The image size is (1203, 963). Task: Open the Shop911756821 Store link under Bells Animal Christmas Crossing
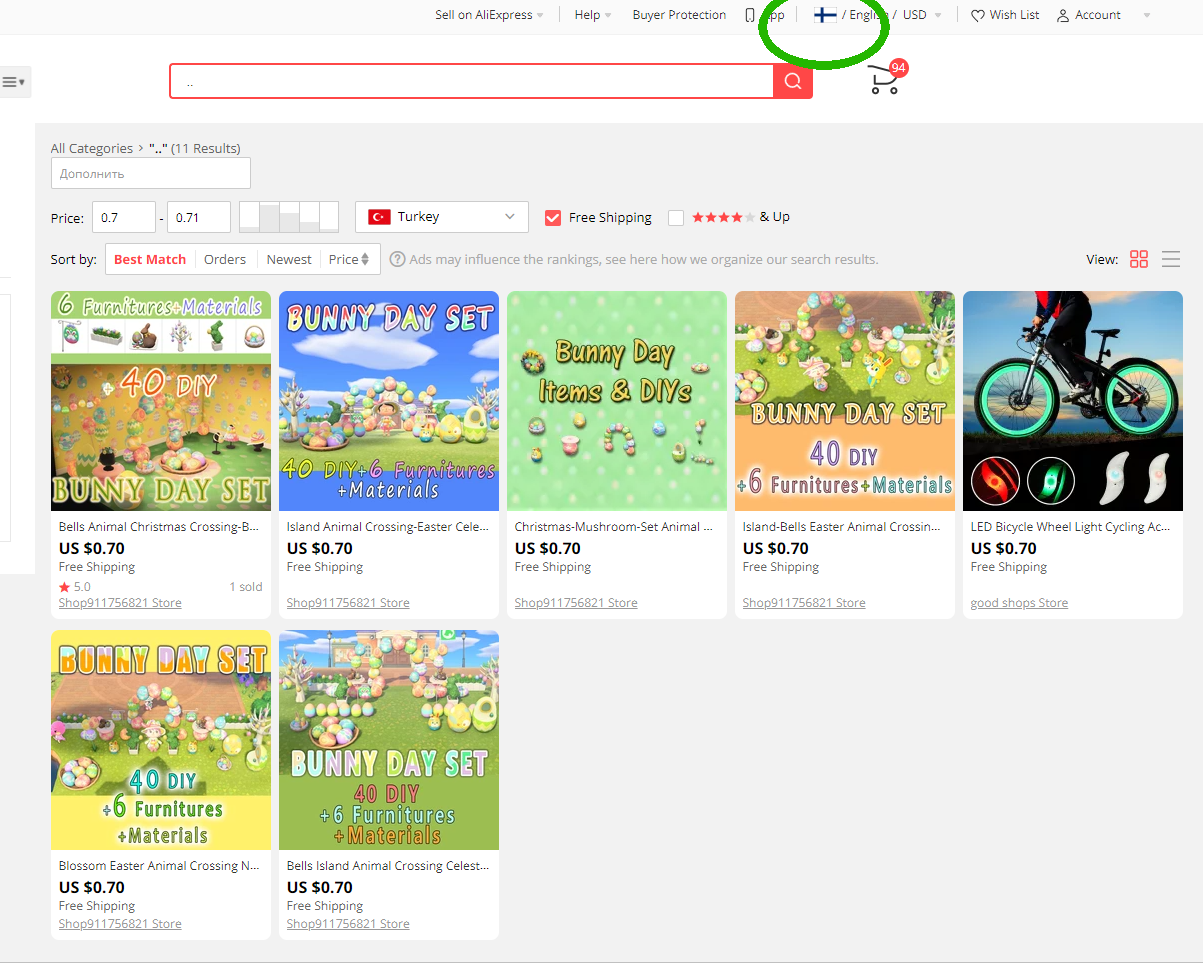(x=120, y=603)
